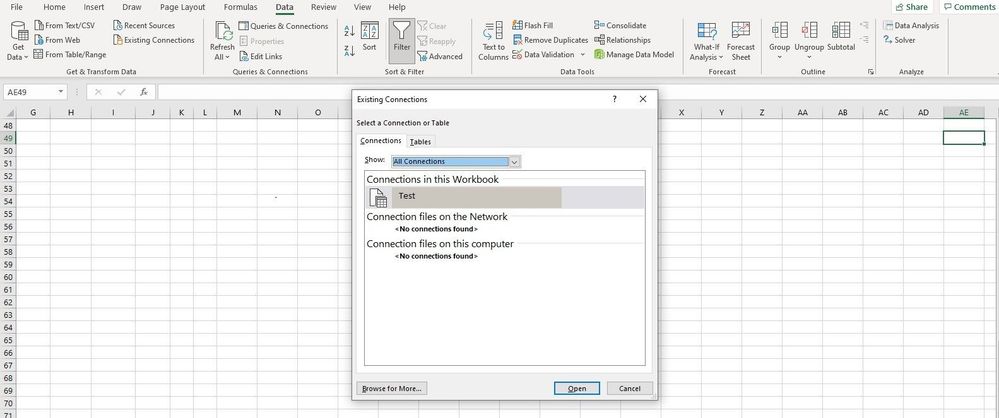
Task: Switch to the Insert ribbon tab
Action: pyautogui.click(x=94, y=7)
